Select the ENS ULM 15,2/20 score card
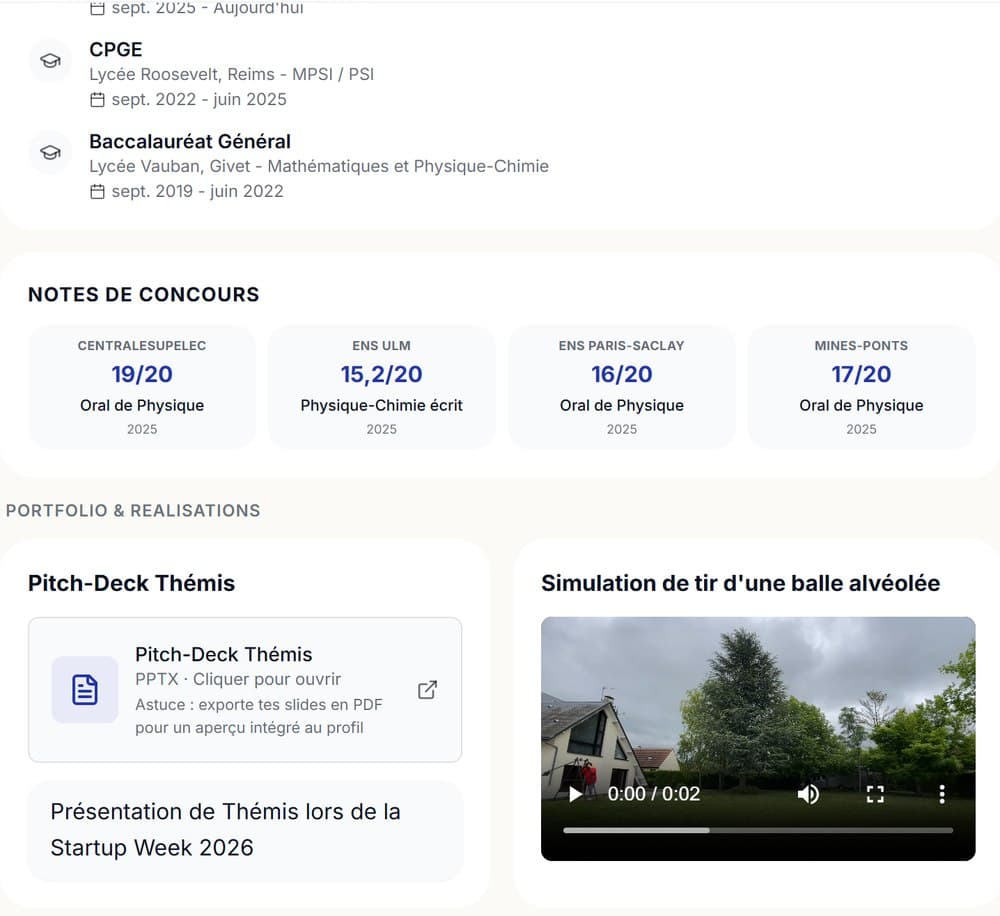The width and height of the screenshot is (1000, 916). coord(381,387)
